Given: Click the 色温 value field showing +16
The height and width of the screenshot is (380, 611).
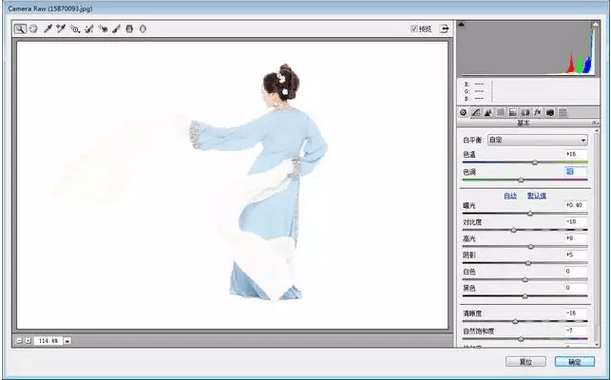Looking at the screenshot, I should pos(576,154).
